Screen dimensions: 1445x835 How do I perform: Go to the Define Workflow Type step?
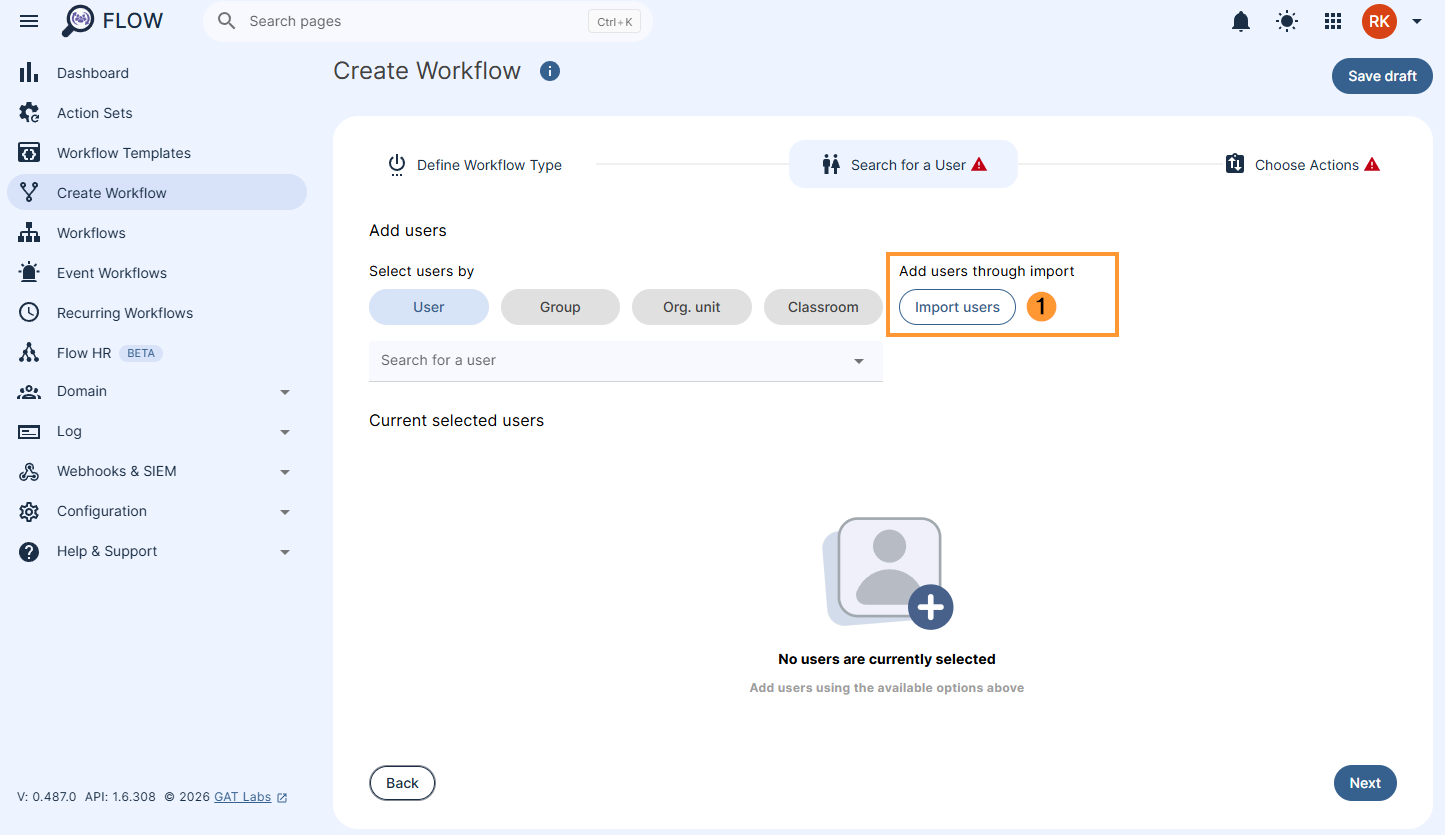475,165
